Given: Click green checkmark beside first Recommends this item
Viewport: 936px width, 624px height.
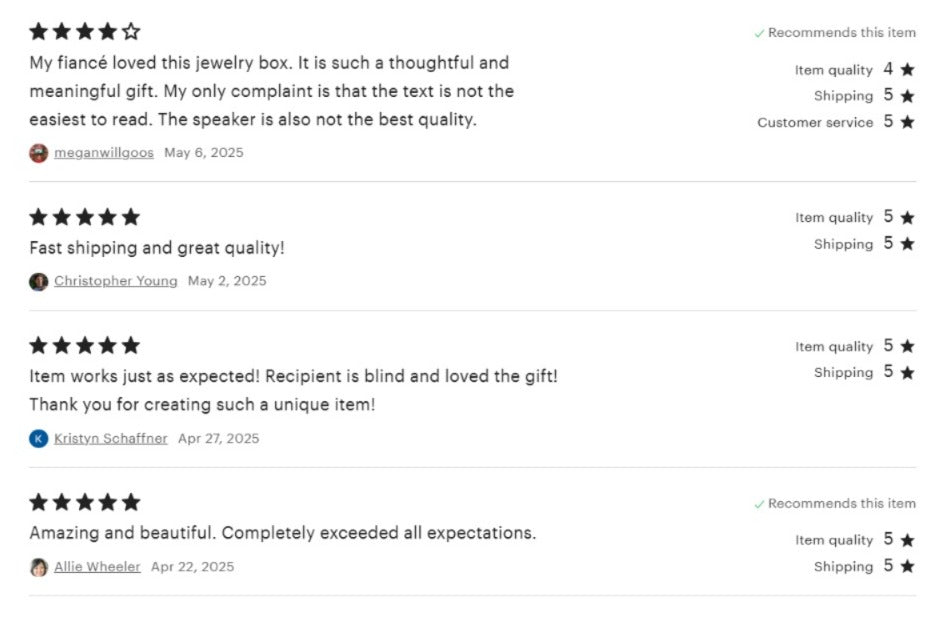Looking at the screenshot, I should coord(759,33).
